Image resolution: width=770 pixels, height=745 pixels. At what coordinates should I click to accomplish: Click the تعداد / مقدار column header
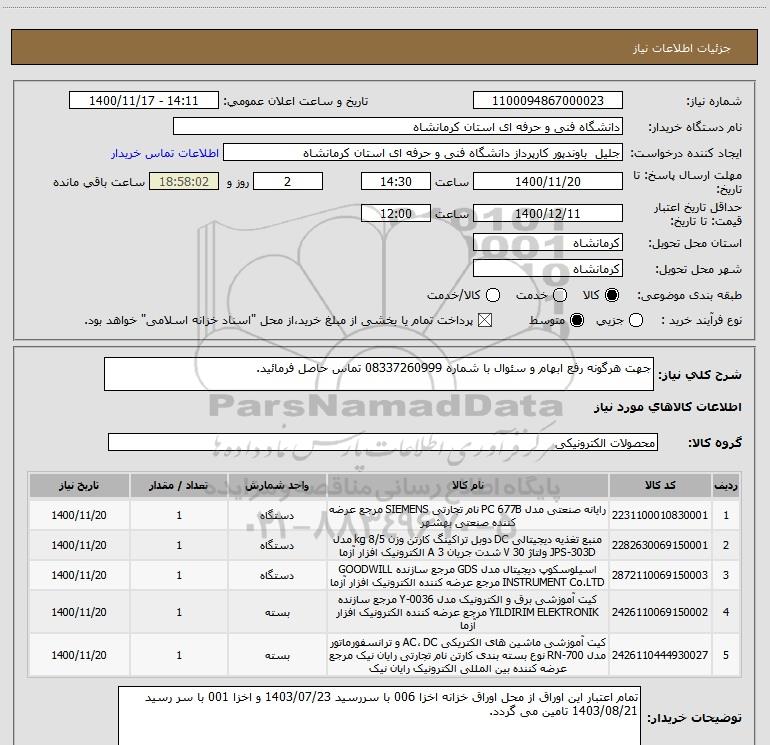click(179, 486)
